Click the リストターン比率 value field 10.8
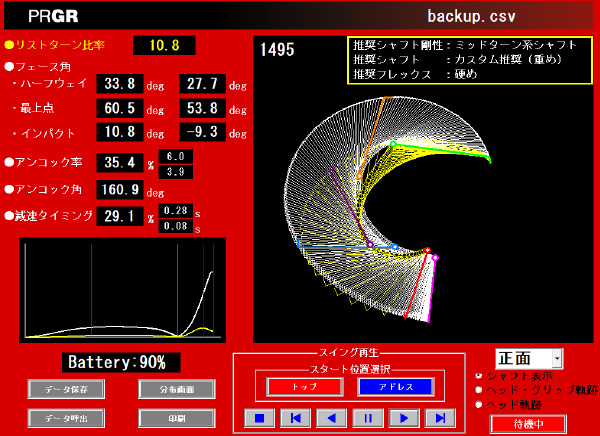 pyautogui.click(x=164, y=45)
